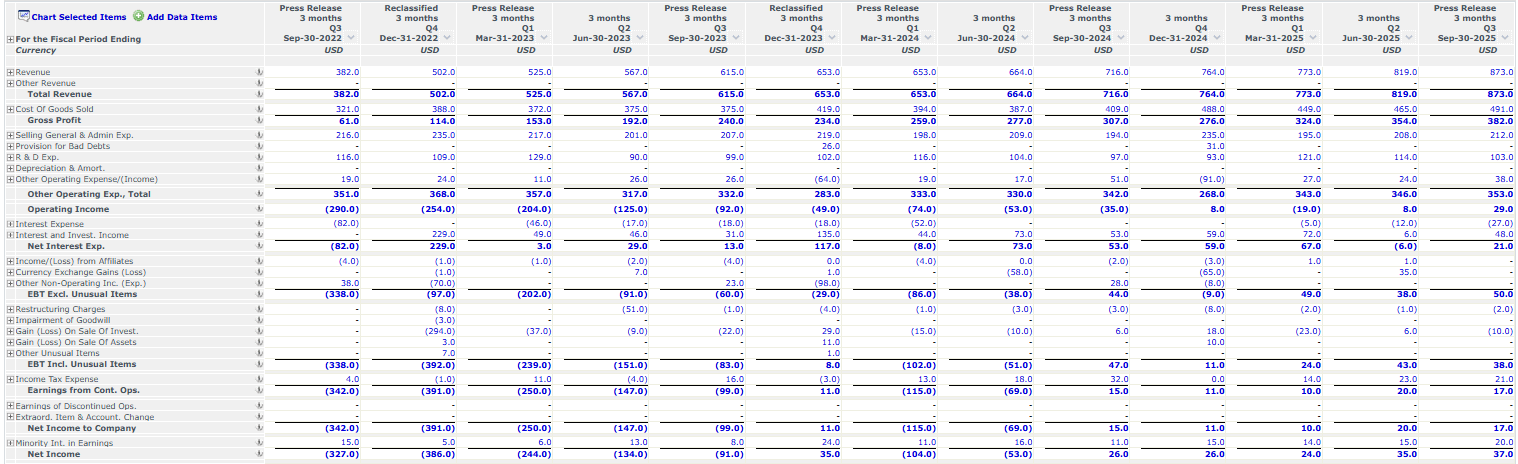Click the row icon for Selling General & Admin Exp.

259,135
